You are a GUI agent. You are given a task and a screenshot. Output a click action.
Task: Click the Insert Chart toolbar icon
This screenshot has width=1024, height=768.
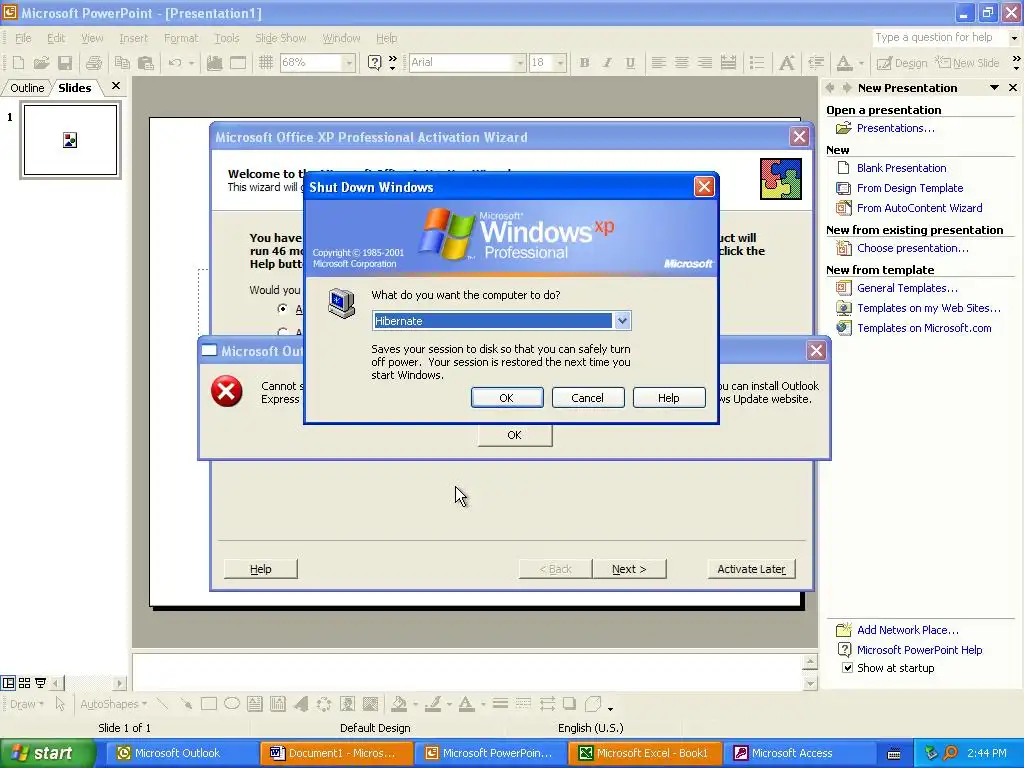[x=214, y=63]
